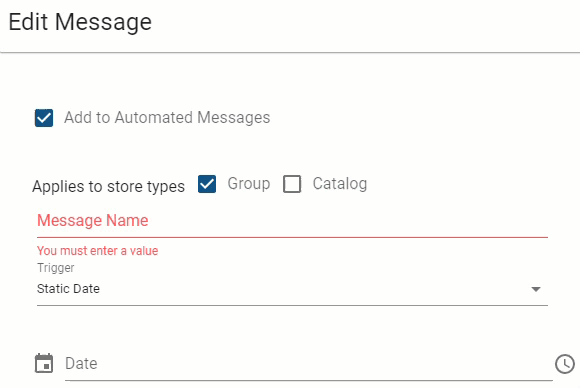Select the You must enter a value error
Screen dimensions: 580x388
[98, 251]
